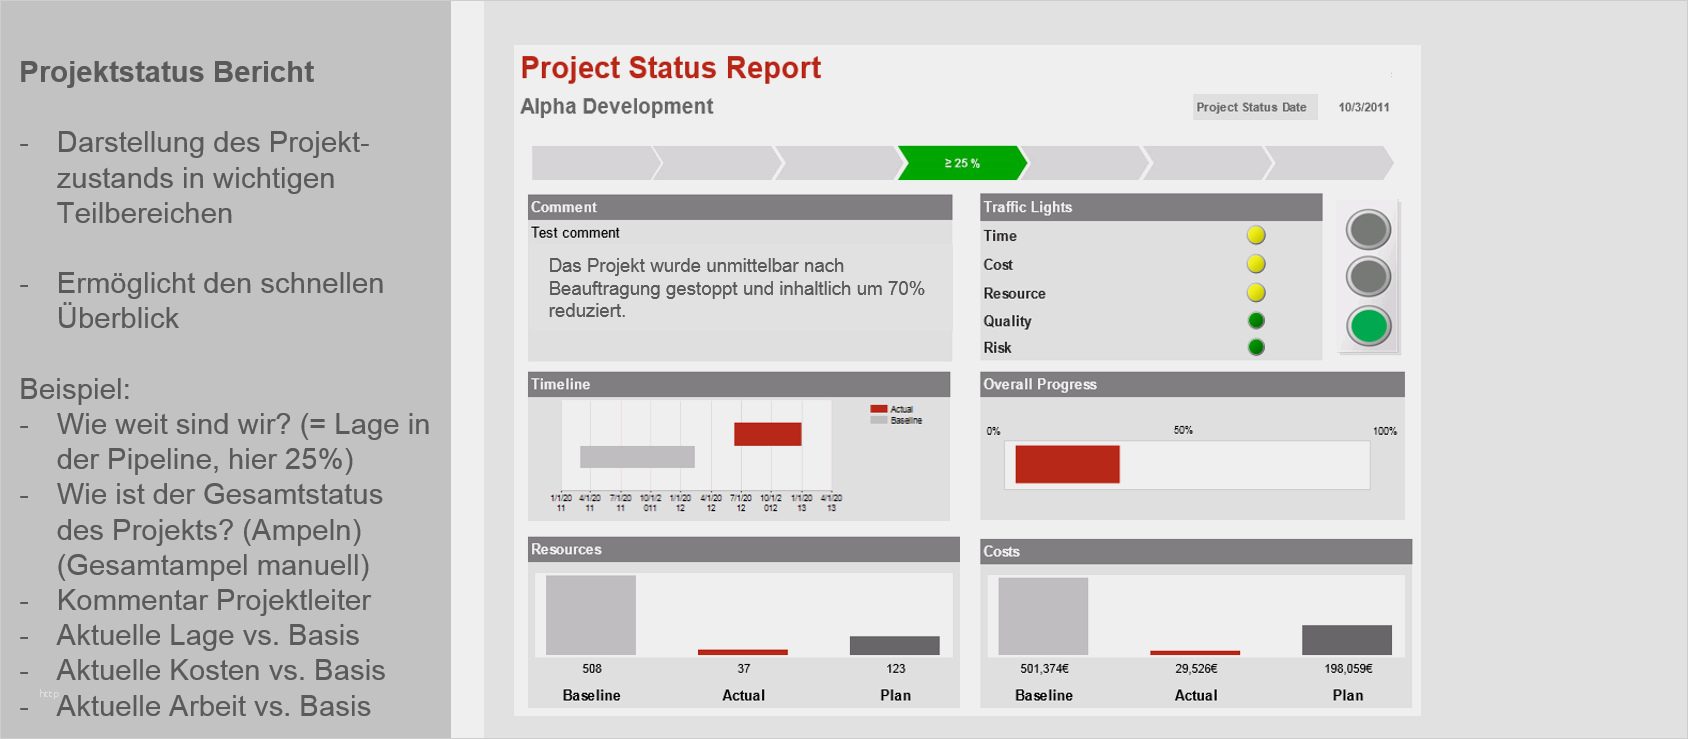Click the yellow Resource status indicator
The height and width of the screenshot is (739, 1688).
click(1256, 293)
